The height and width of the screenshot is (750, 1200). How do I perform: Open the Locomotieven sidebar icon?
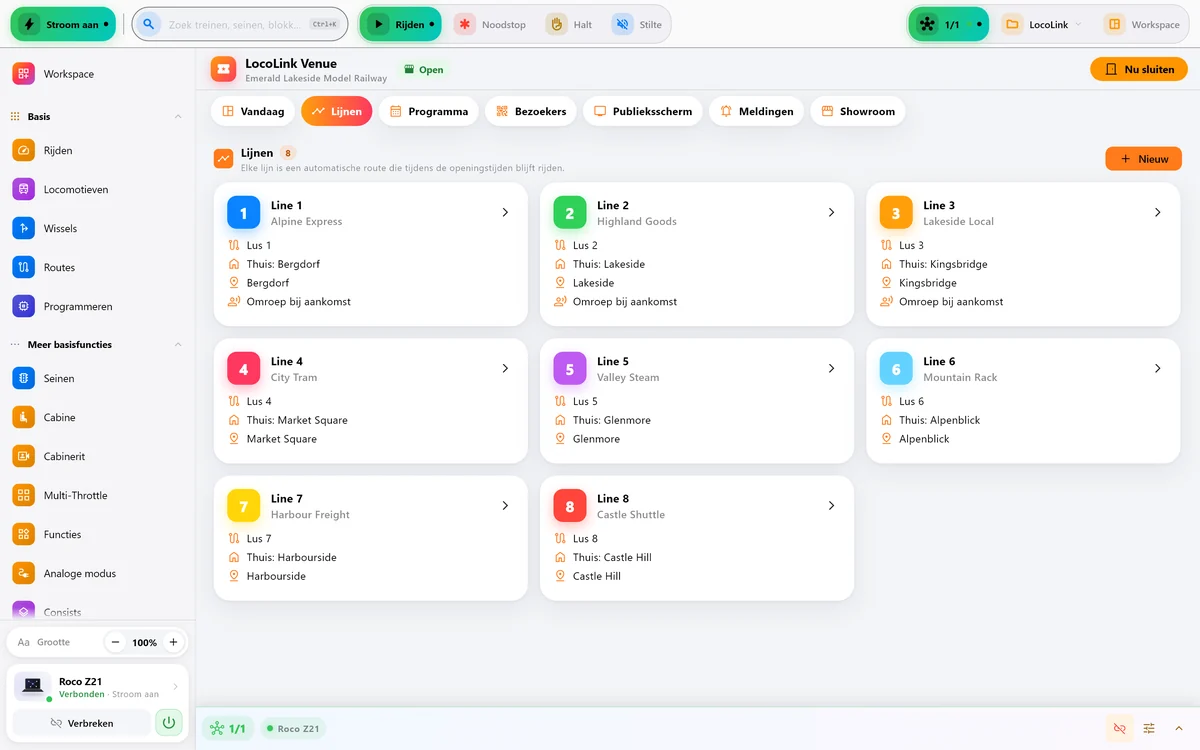pos(23,189)
